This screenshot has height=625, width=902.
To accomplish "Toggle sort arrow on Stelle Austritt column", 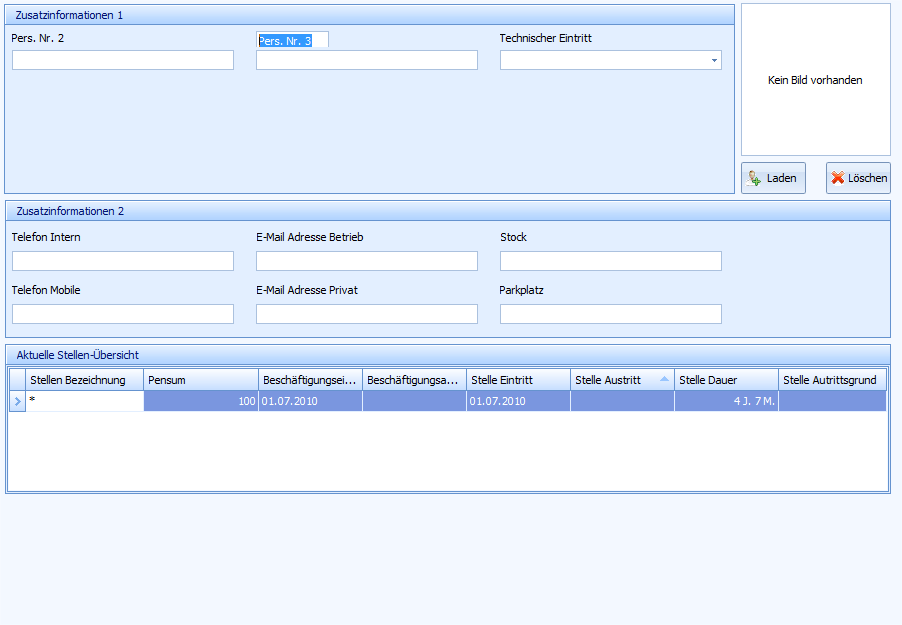I will 664,380.
